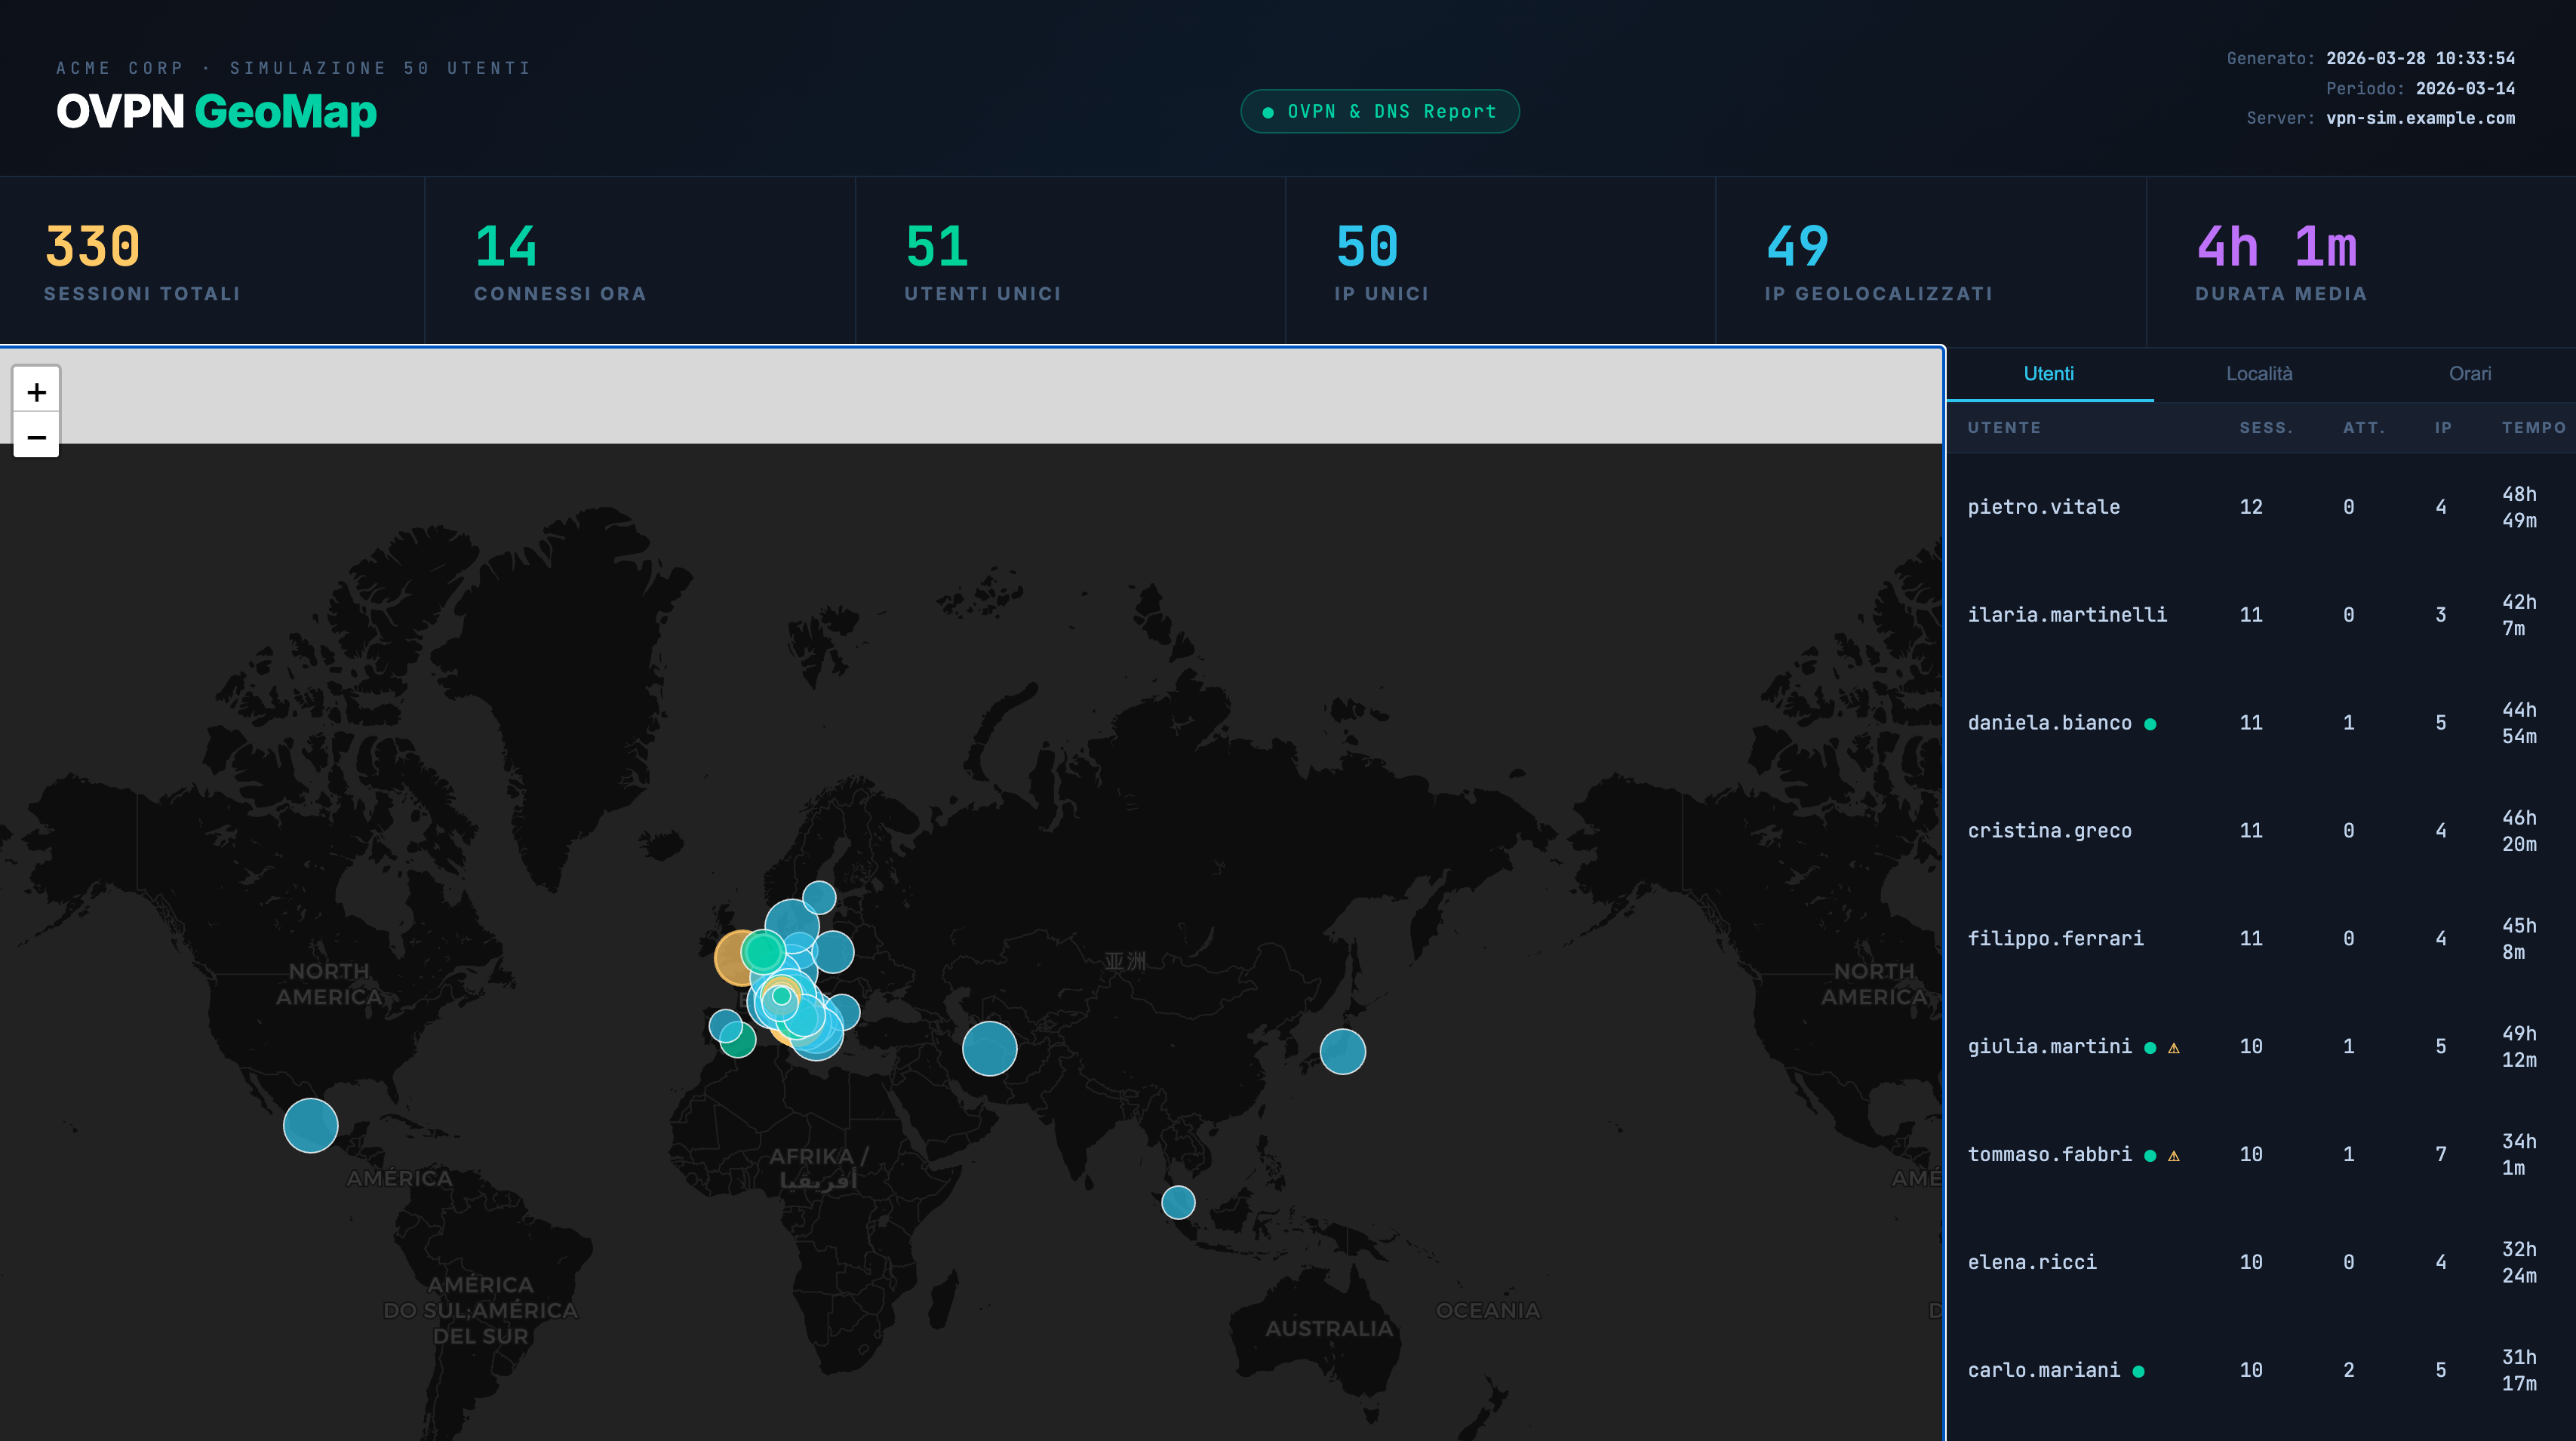Click the OVPN & DNS Report button

[1380, 111]
